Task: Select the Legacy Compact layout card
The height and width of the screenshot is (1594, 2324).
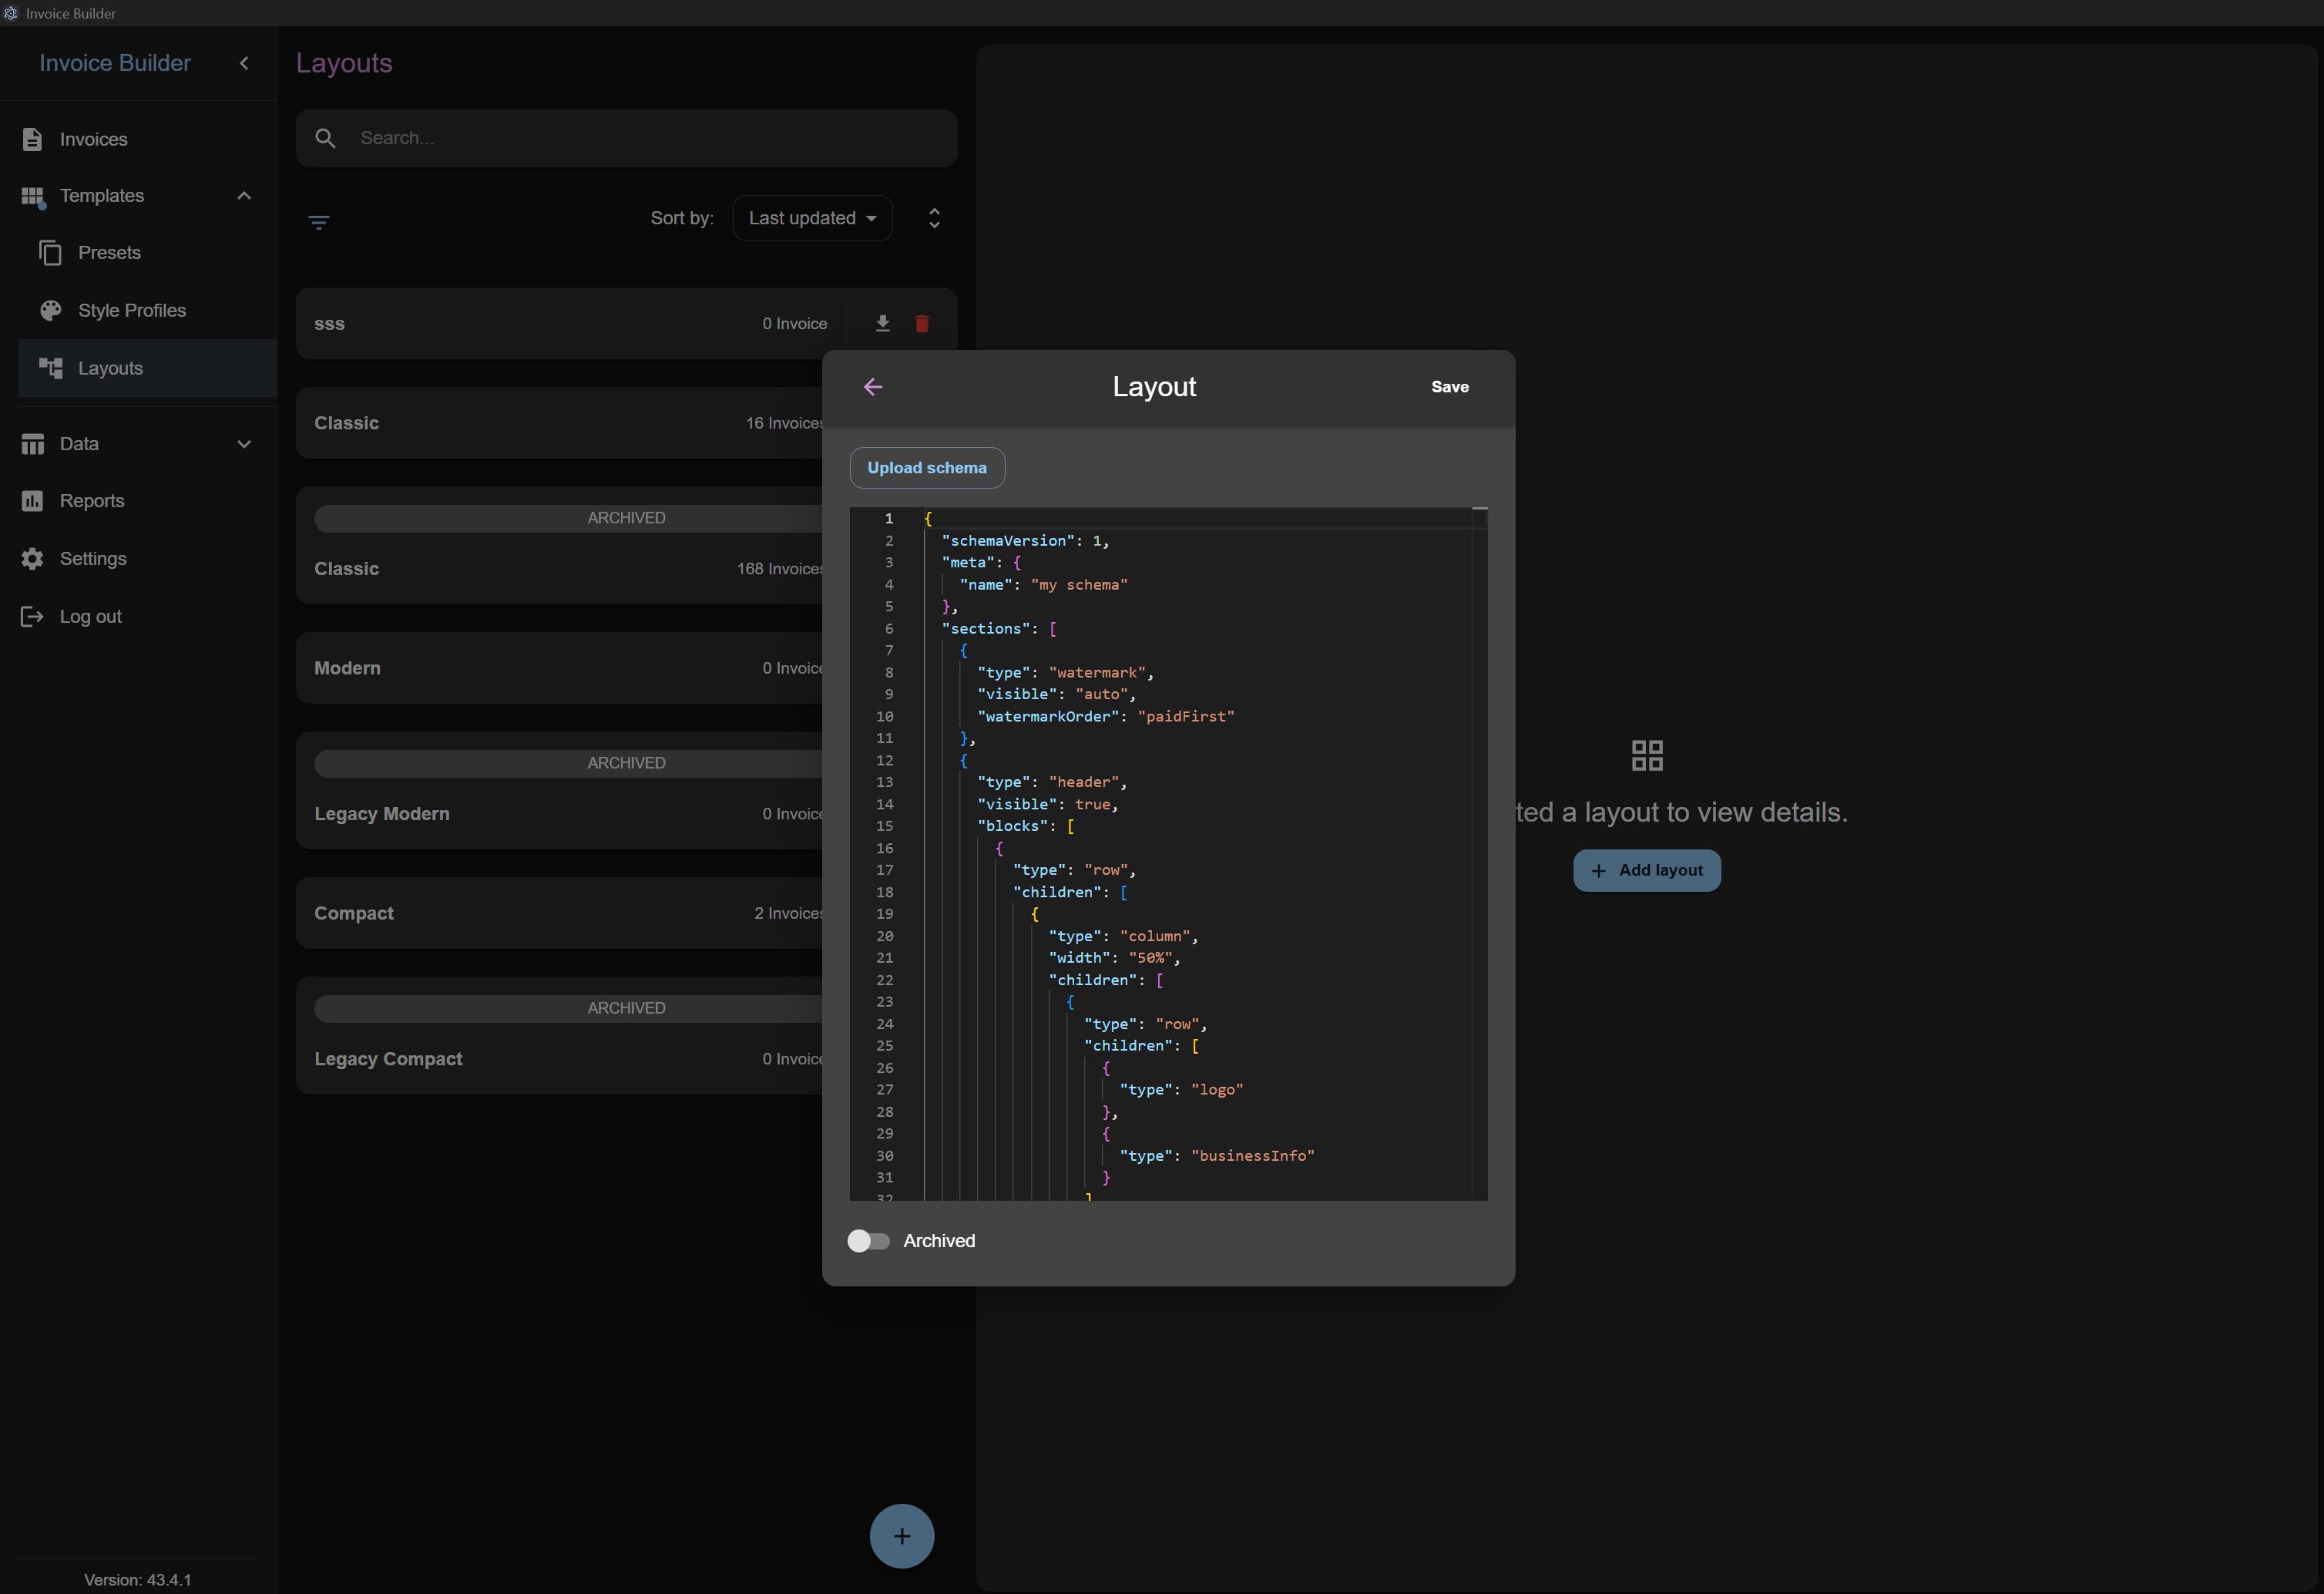Action: [x=559, y=1036]
